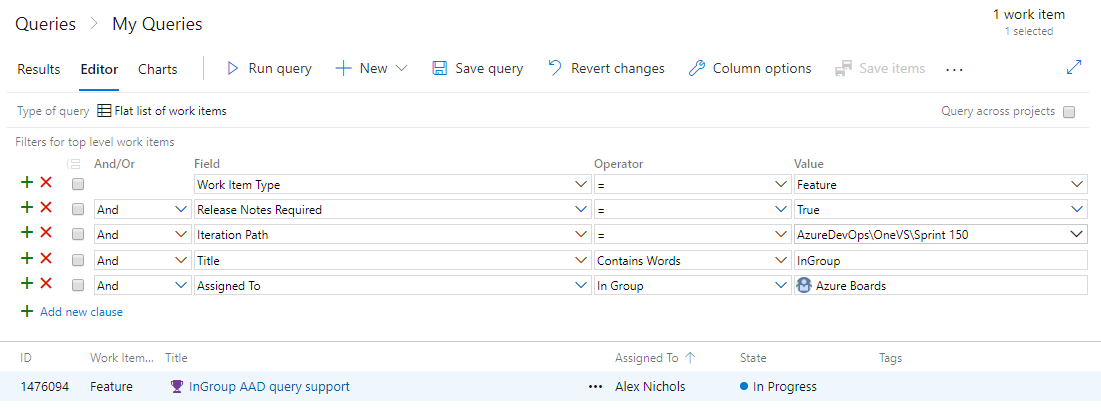Click the Run query play icon
Screen dimensions: 1101x418
pyautogui.click(x=233, y=69)
